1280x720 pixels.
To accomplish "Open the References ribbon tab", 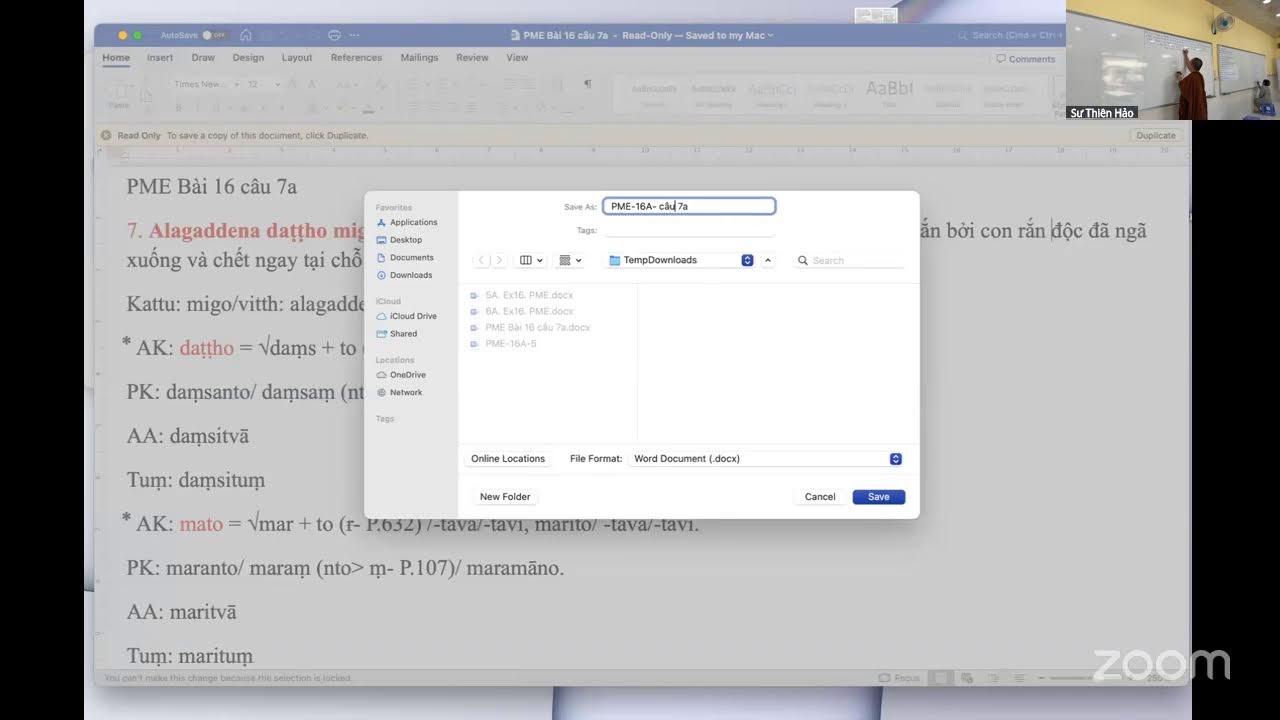I will [x=356, y=58].
